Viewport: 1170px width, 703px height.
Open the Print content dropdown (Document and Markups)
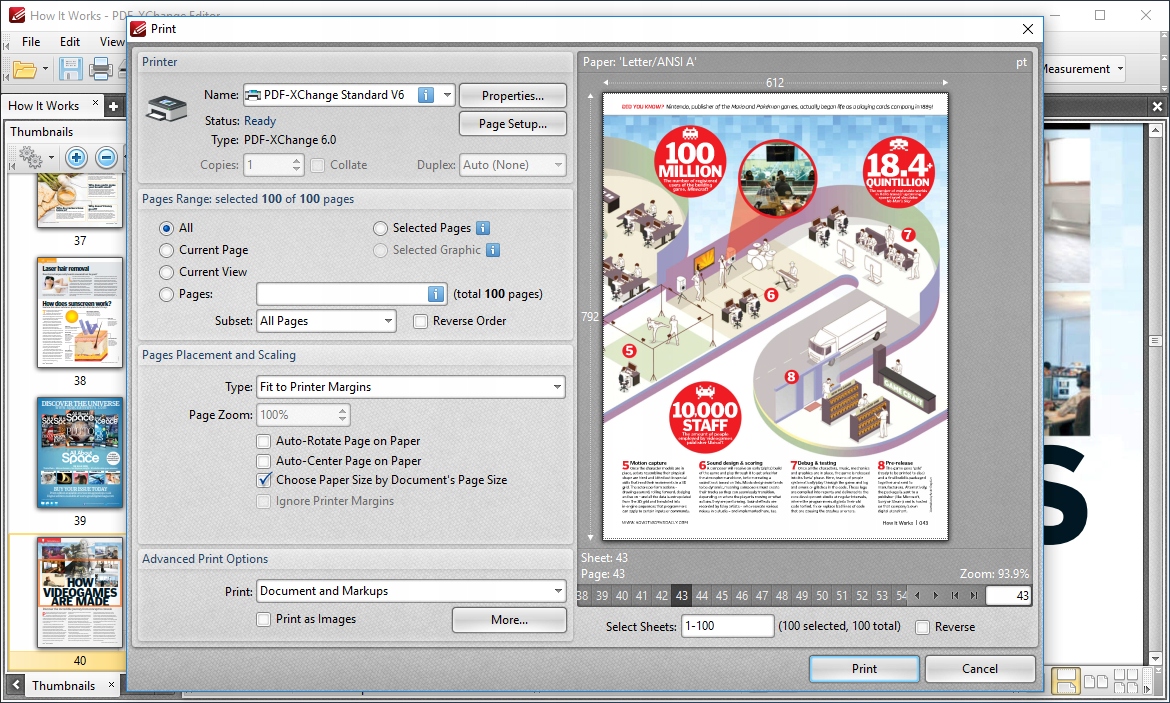click(x=410, y=591)
